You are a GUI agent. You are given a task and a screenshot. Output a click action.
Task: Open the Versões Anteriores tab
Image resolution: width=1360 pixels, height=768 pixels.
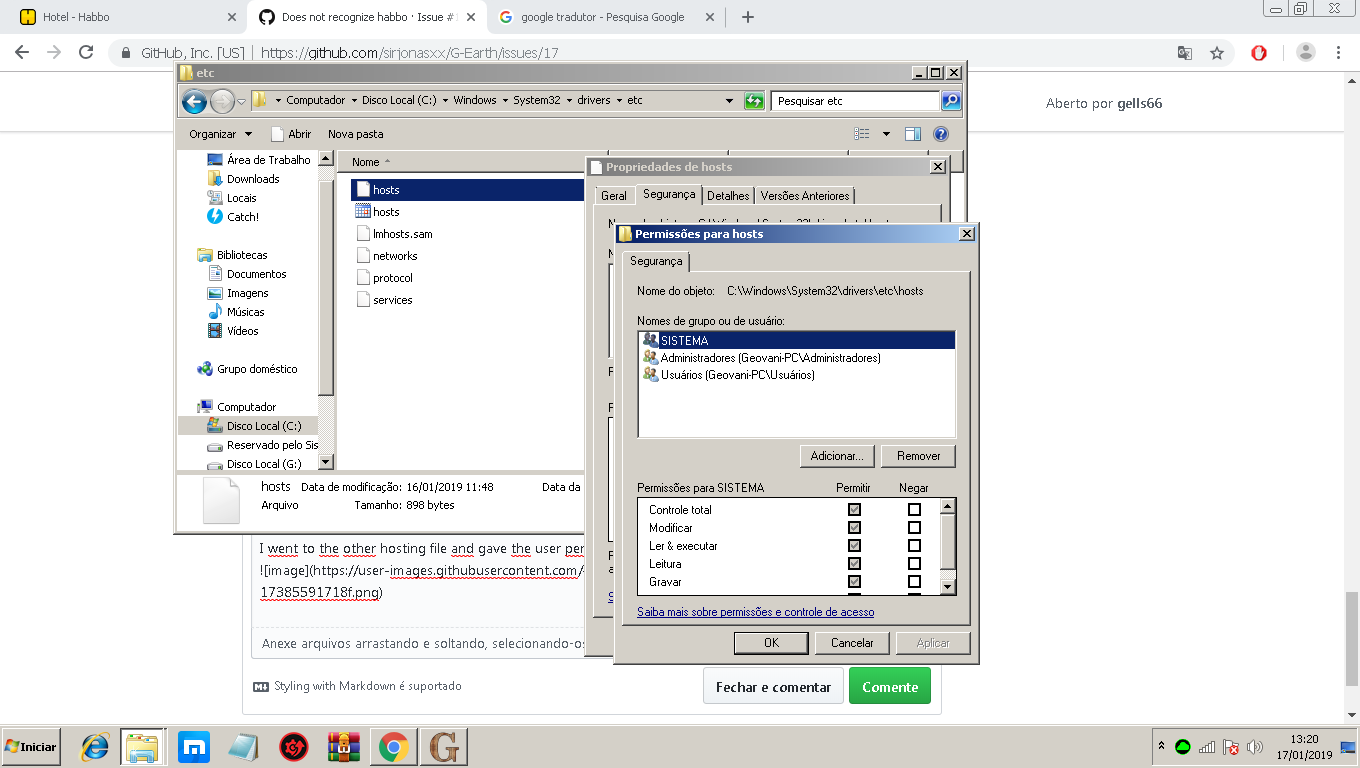[806, 195]
